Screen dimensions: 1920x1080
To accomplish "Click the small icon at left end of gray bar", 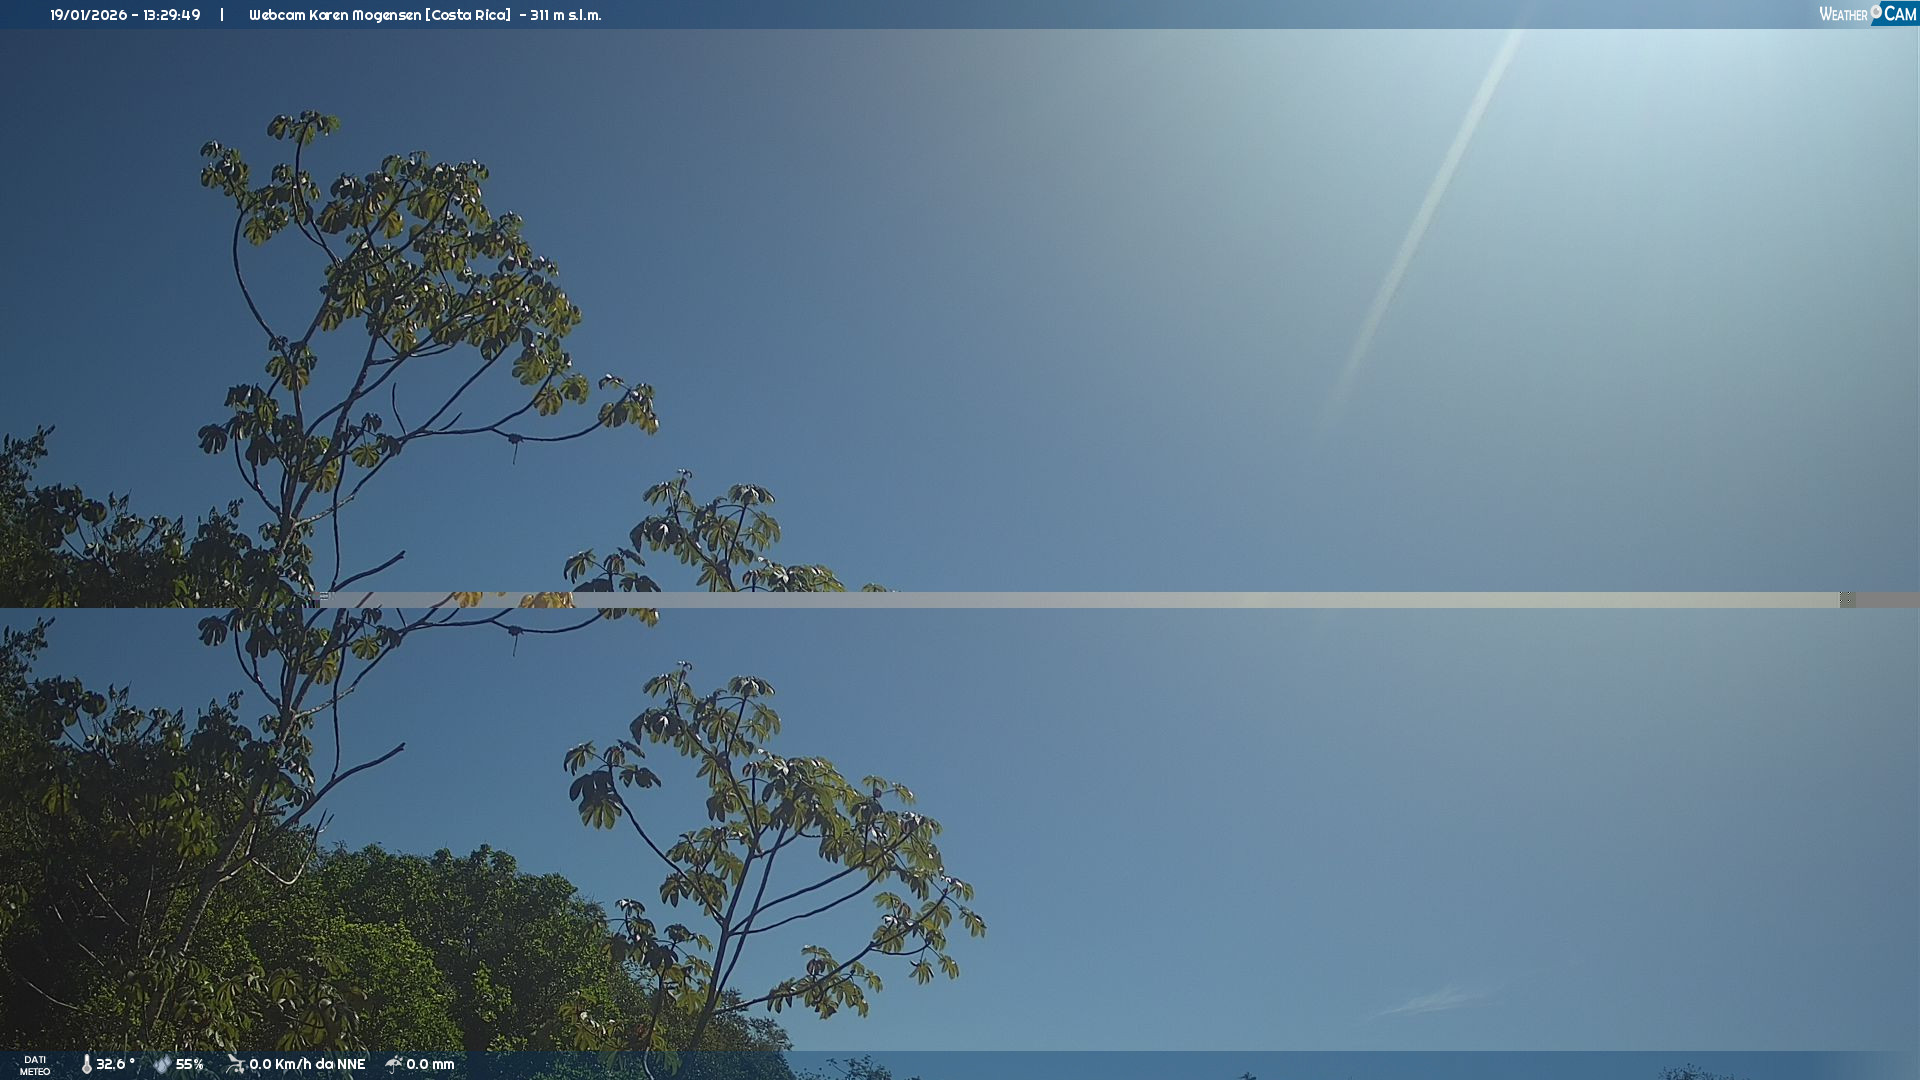I will tap(324, 596).
